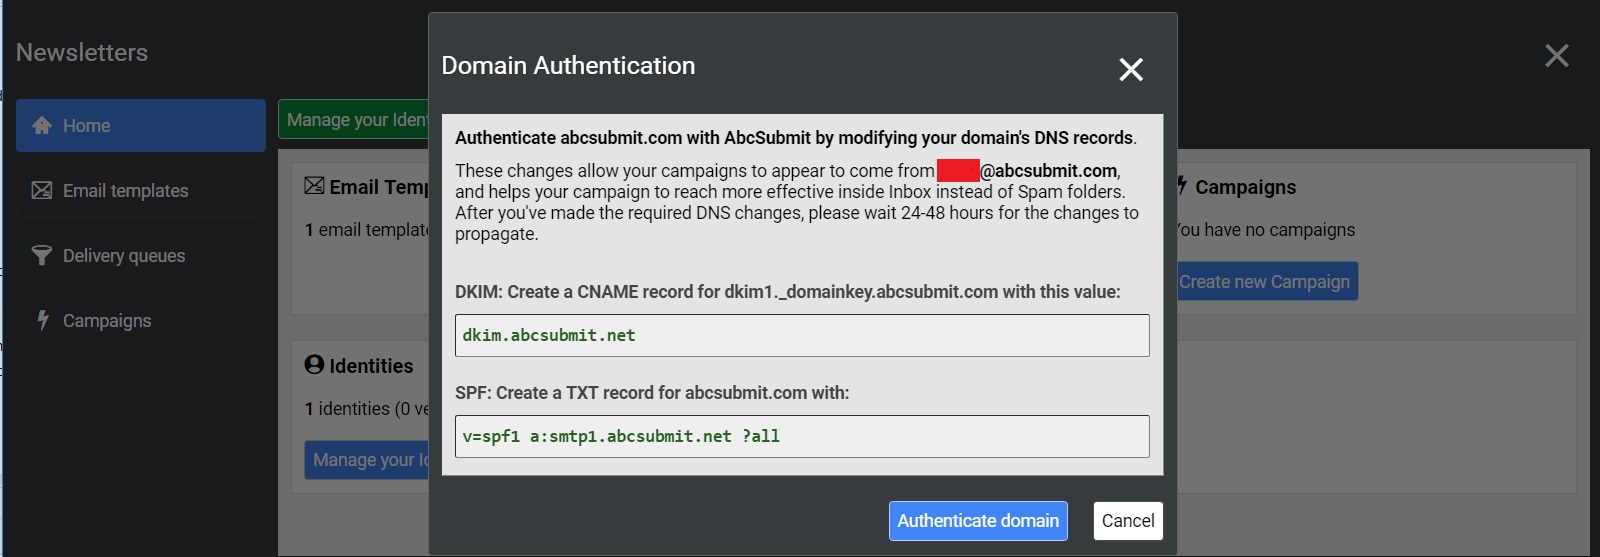The width and height of the screenshot is (1600, 557).
Task: Click the funnel icon for Delivery queues
Action: click(x=42, y=256)
